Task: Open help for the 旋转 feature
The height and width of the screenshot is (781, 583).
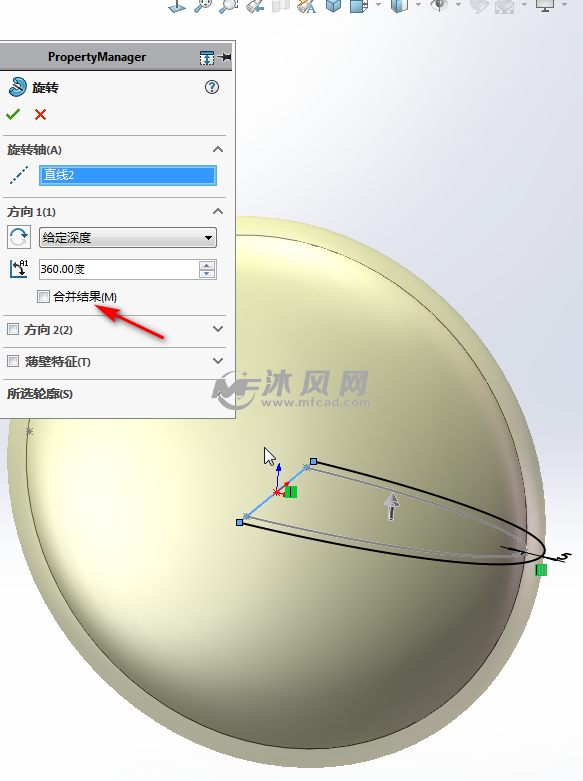Action: click(x=212, y=87)
